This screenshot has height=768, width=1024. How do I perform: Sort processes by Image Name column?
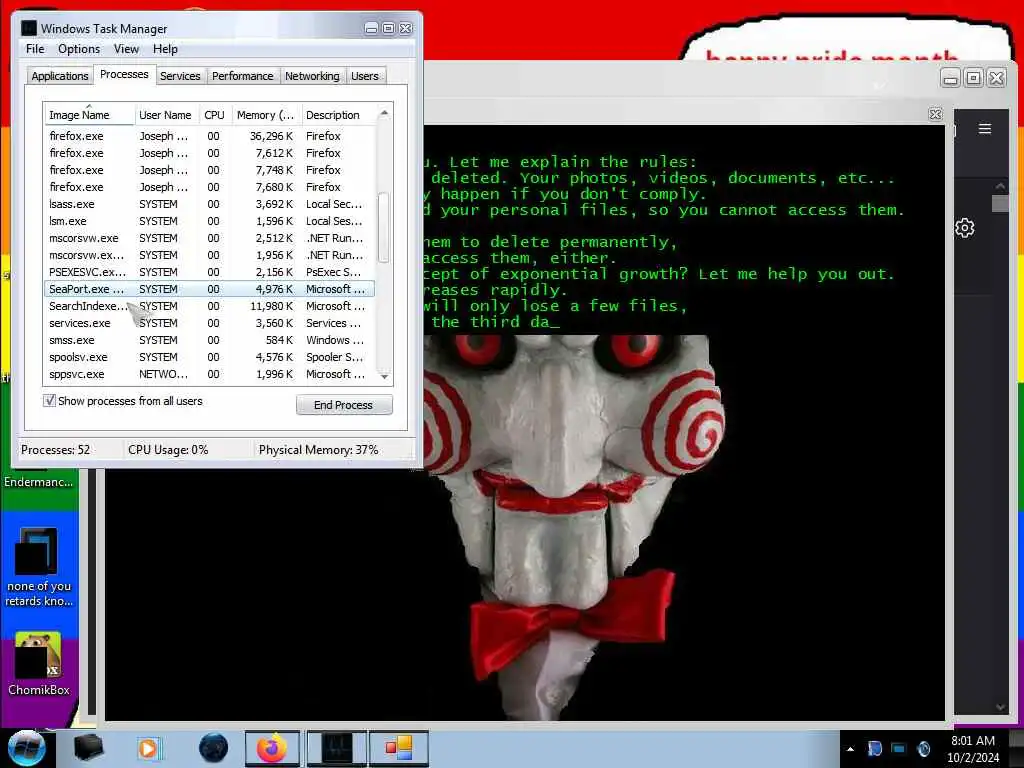89,115
